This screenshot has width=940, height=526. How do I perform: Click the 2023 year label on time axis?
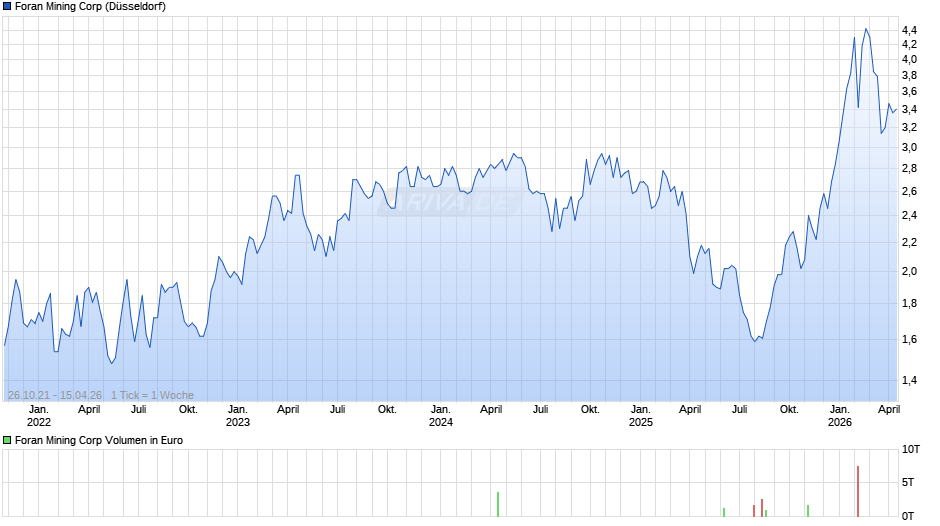(237, 422)
